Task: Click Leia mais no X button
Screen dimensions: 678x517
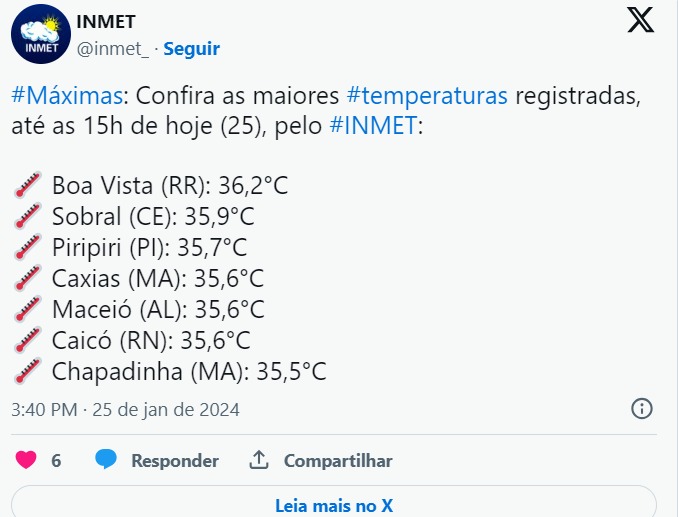Action: click(334, 505)
